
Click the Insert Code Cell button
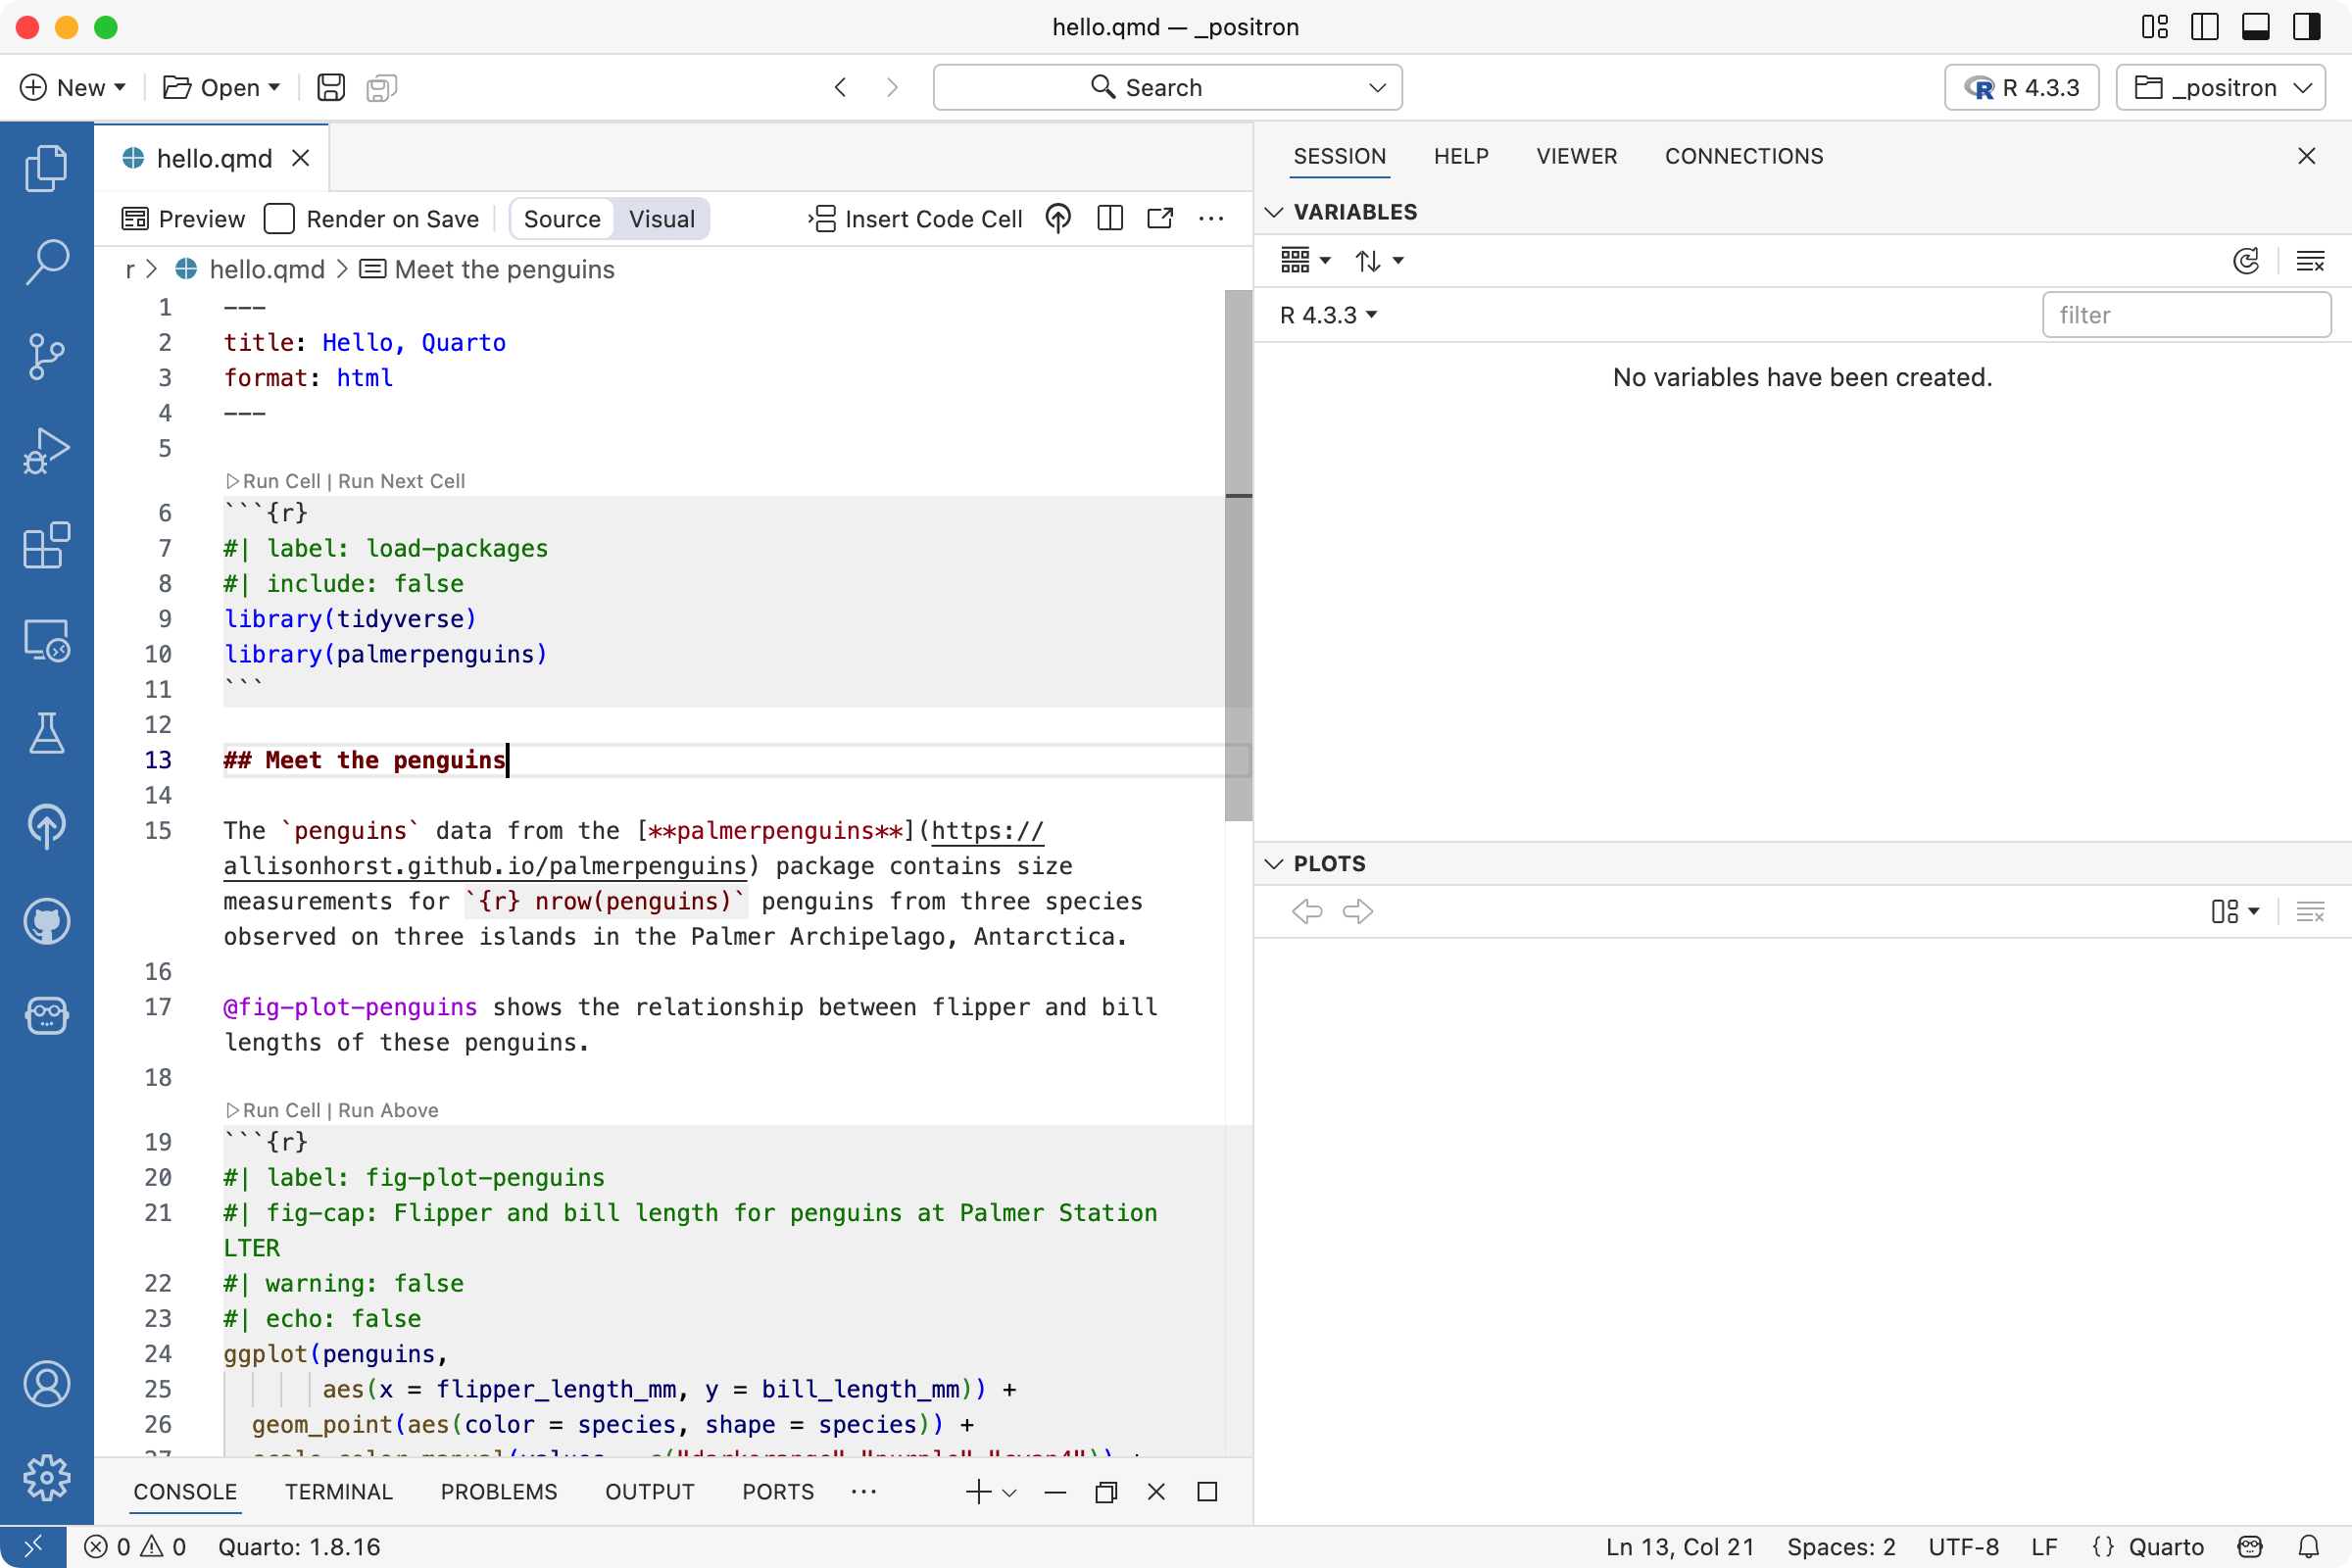[x=915, y=218]
